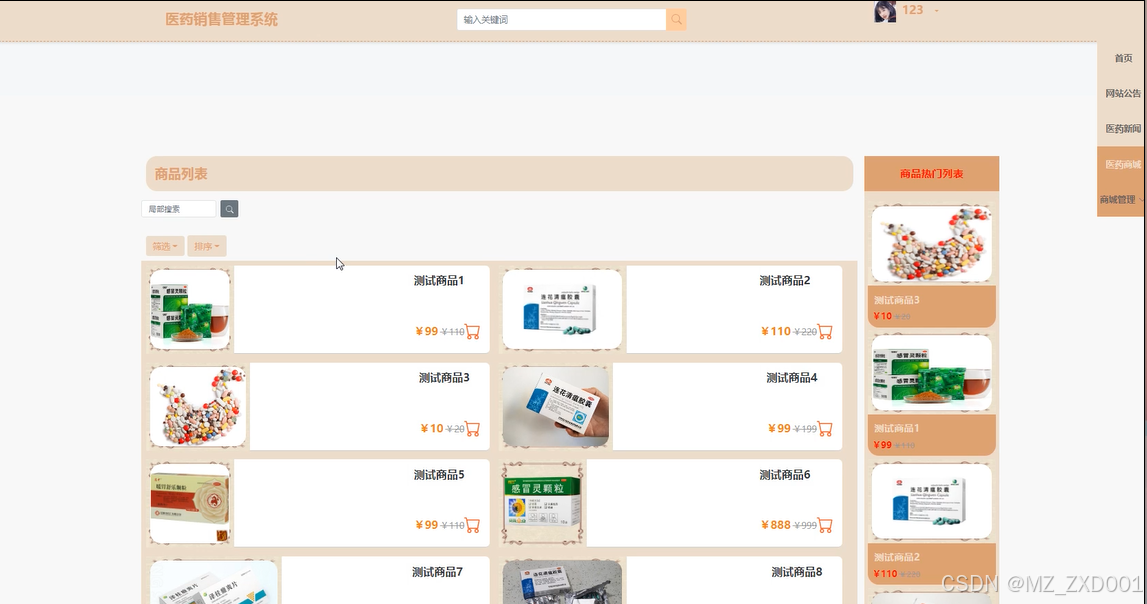The image size is (1147, 604).
Task: Click the ¥10 price of 测试商品3 in list
Action: click(x=432, y=429)
